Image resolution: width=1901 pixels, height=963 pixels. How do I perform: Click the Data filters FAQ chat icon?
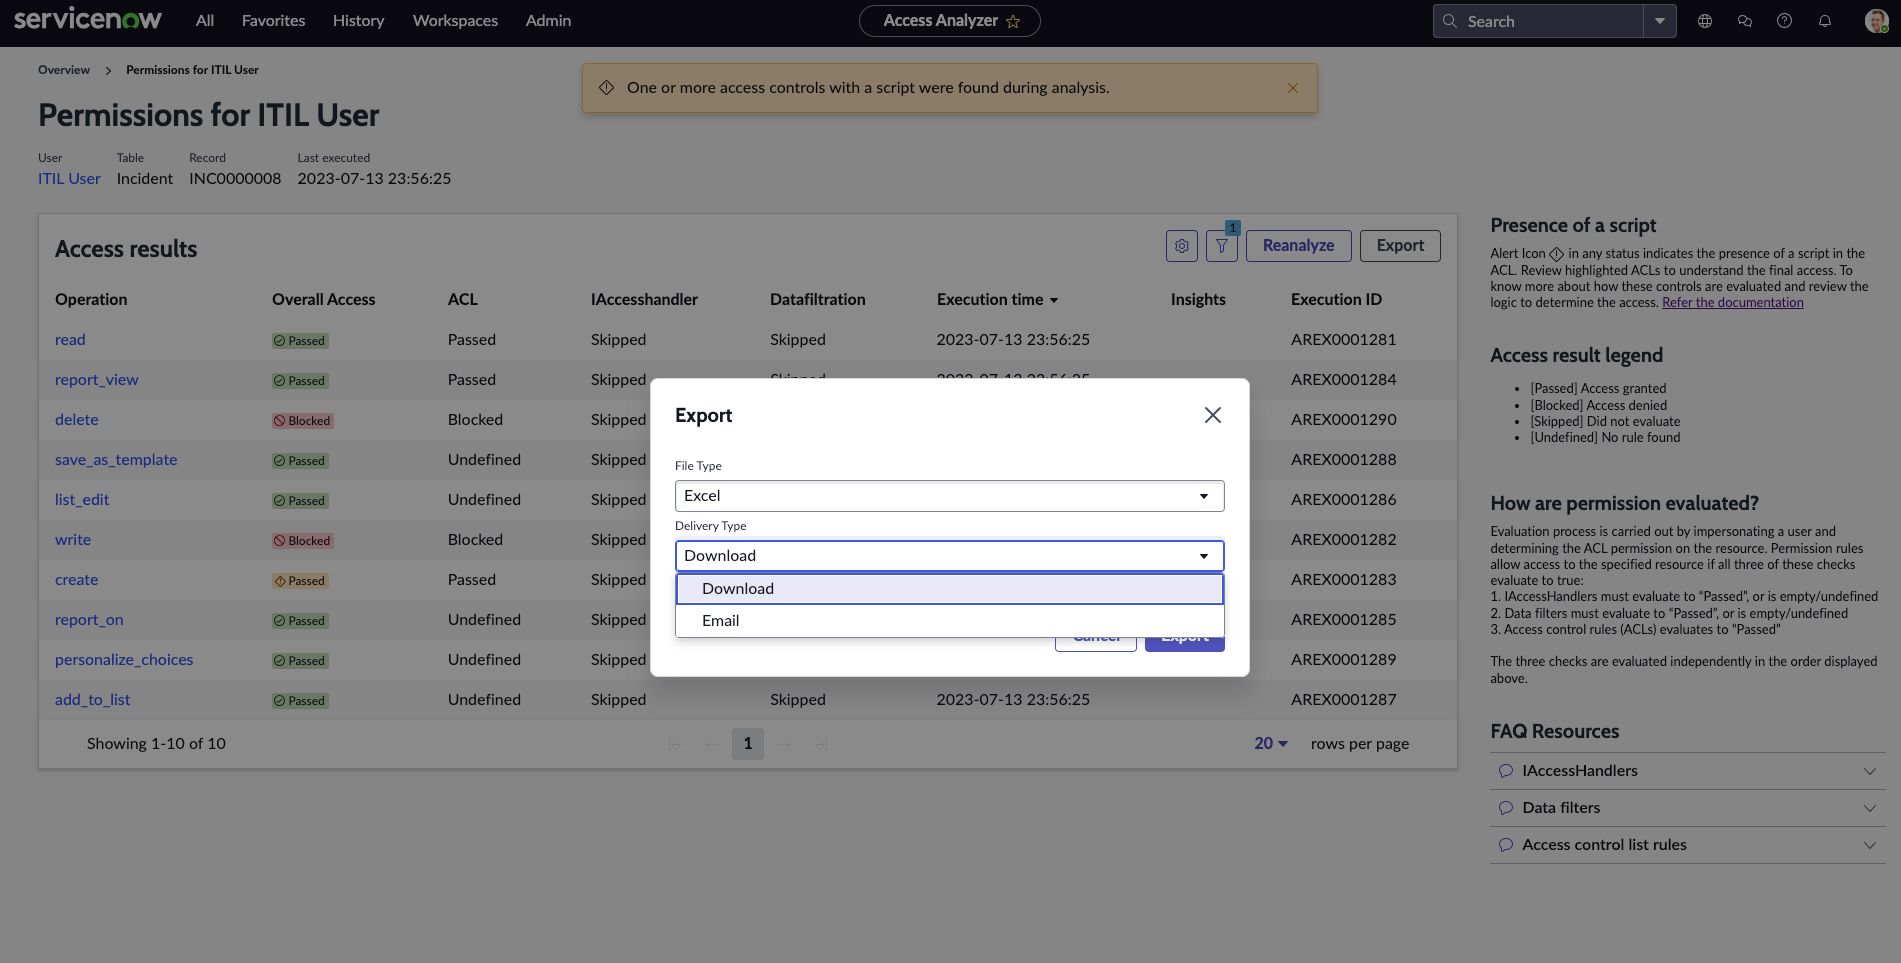(x=1506, y=808)
